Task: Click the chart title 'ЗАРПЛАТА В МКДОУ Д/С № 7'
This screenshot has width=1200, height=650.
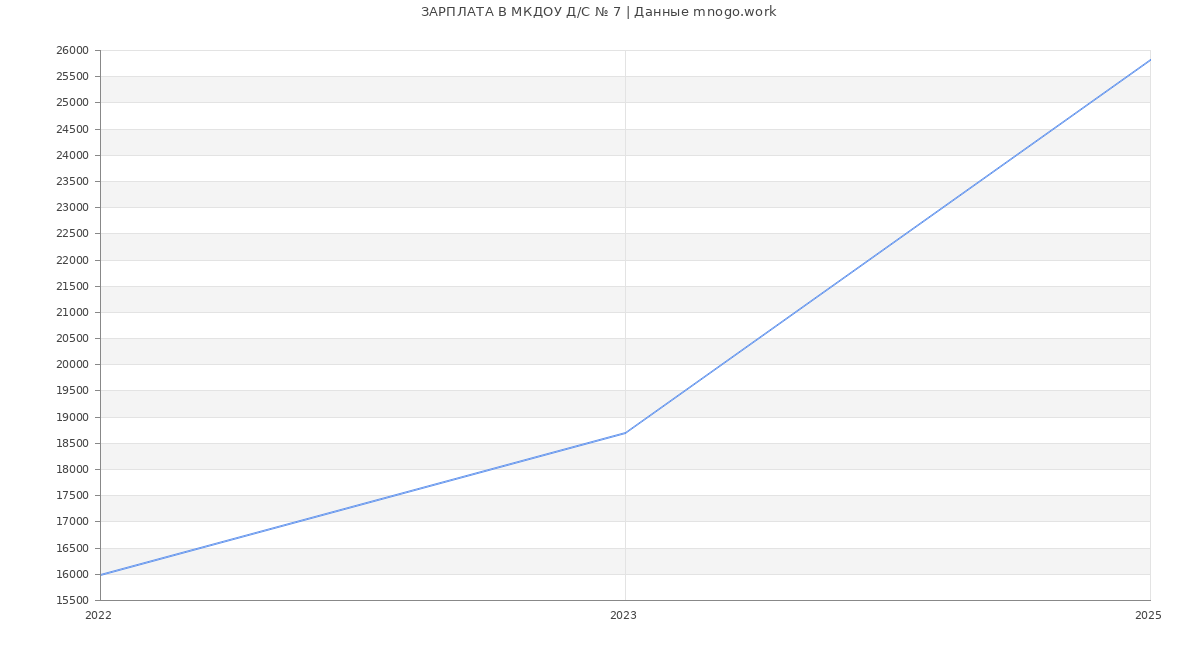Action: [521, 12]
